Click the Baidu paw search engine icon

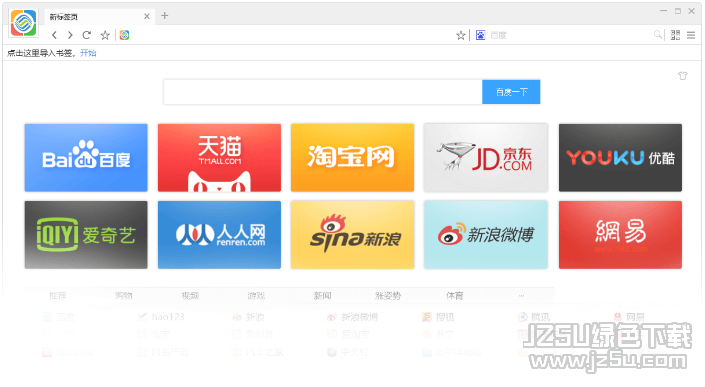480,35
